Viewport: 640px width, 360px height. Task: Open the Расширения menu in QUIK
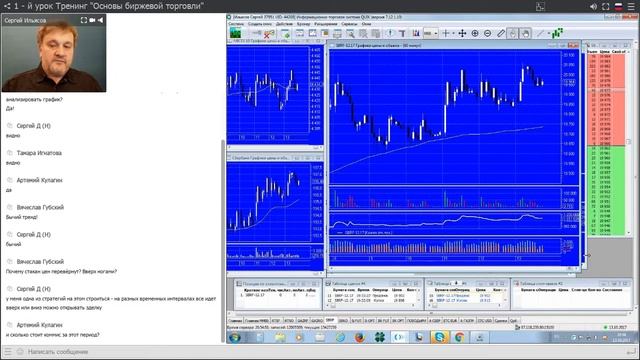[325, 24]
